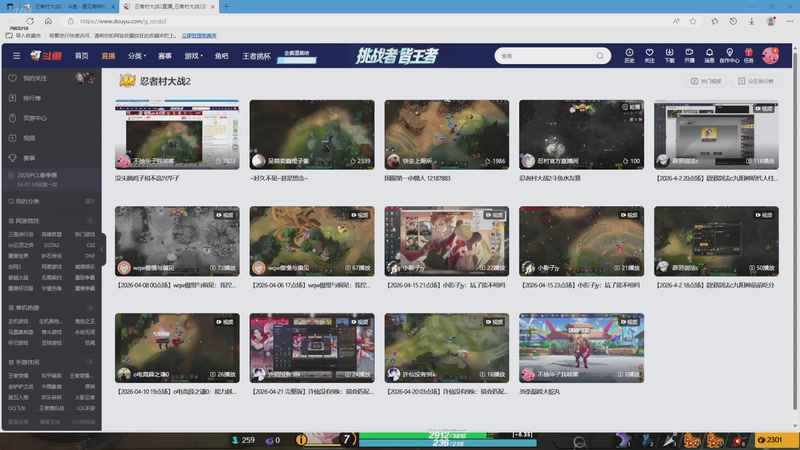Click the read aloud icon in address bar

[x=676, y=21]
